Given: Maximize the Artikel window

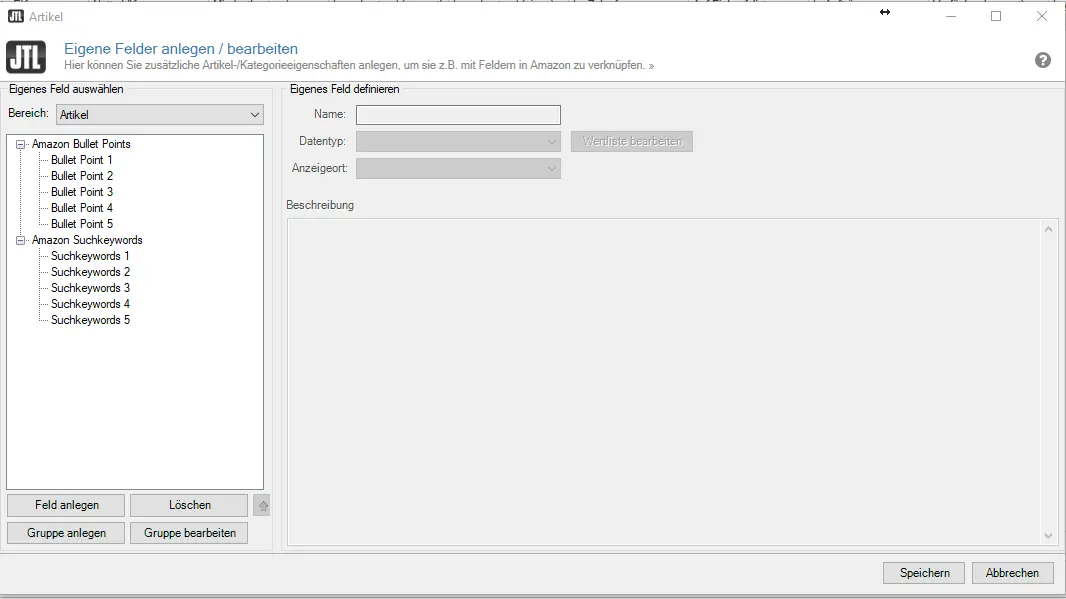Looking at the screenshot, I should coord(996,16).
